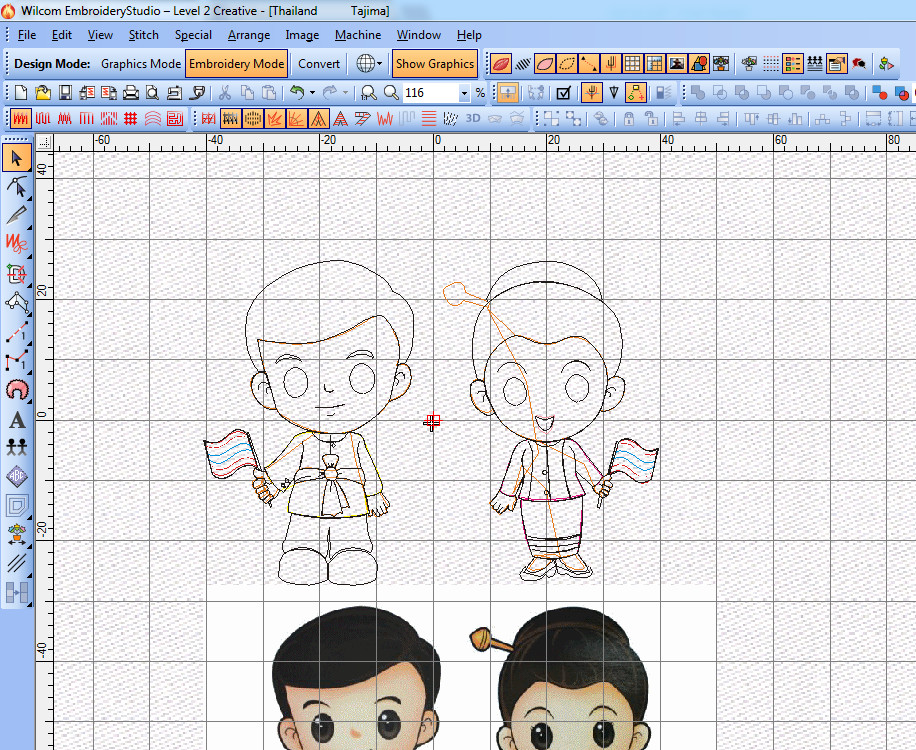Open the Arrange menu
916x750 pixels.
coord(249,35)
